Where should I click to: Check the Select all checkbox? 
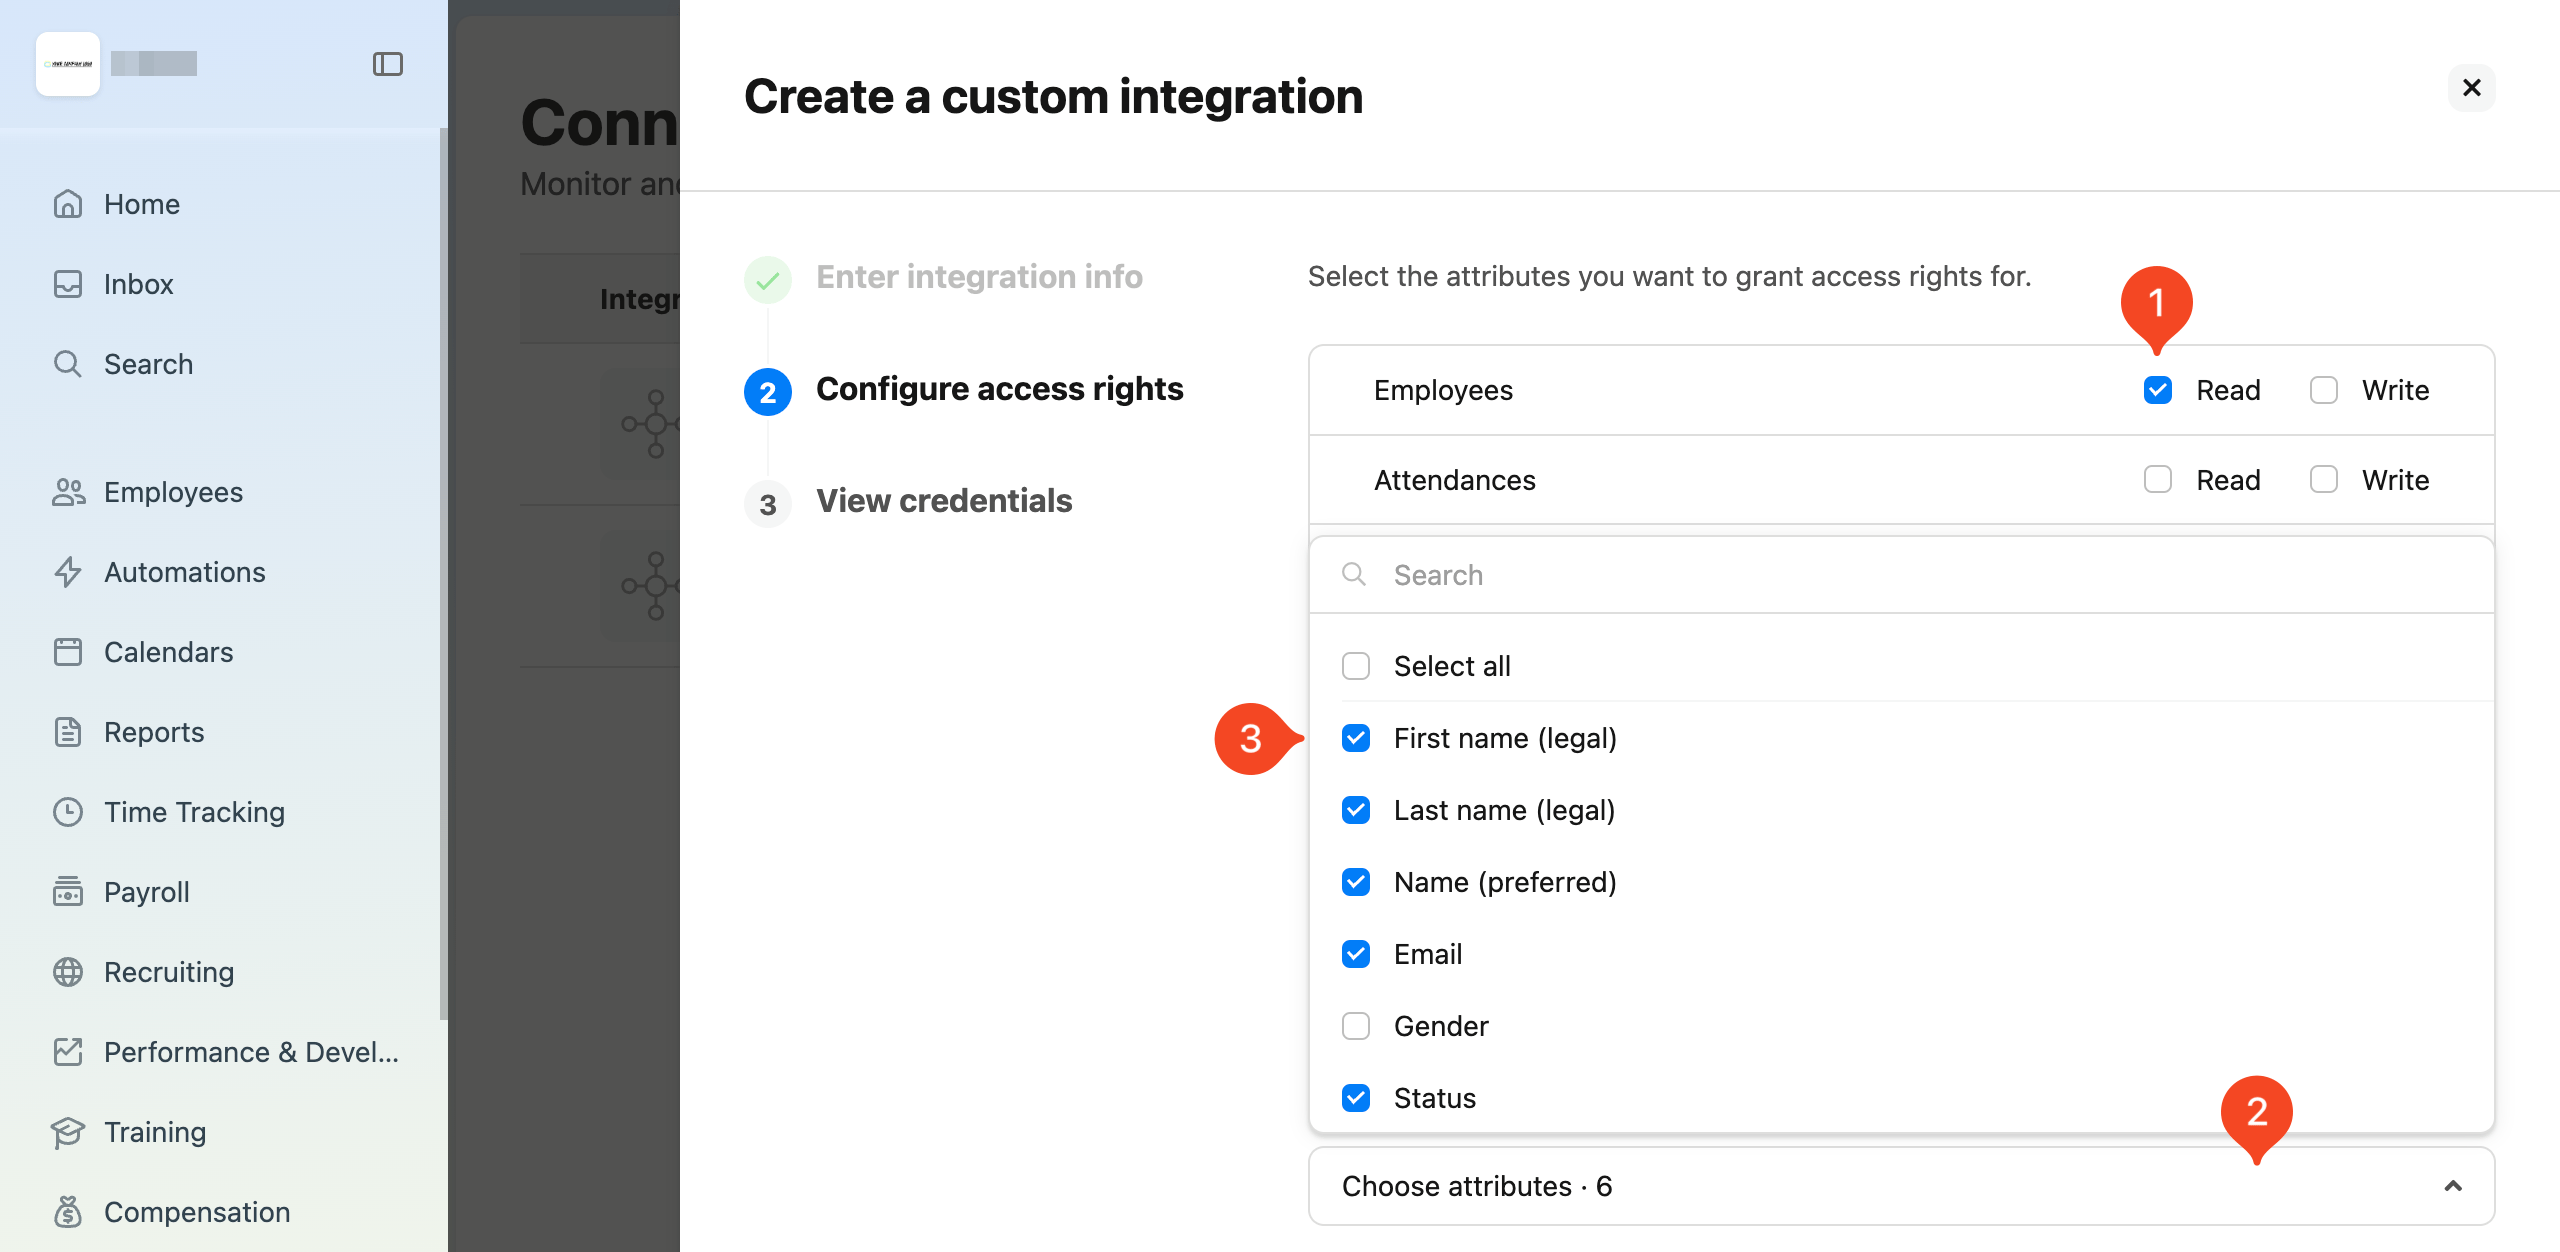tap(1356, 666)
